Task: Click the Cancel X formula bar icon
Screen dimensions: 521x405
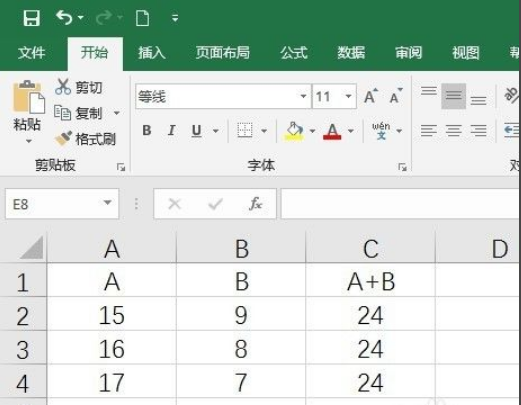Action: (174, 203)
